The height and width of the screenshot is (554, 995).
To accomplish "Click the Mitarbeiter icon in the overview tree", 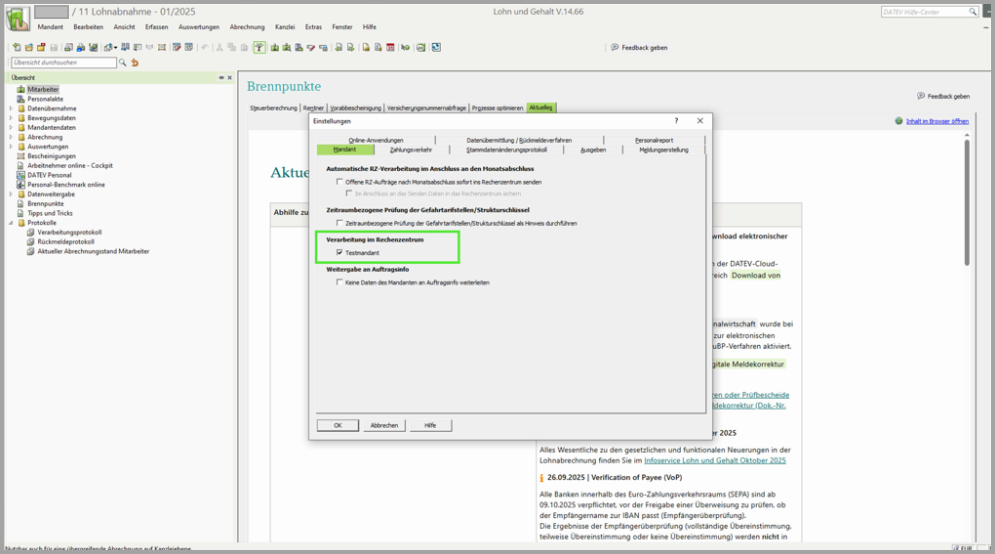I will 21,89.
